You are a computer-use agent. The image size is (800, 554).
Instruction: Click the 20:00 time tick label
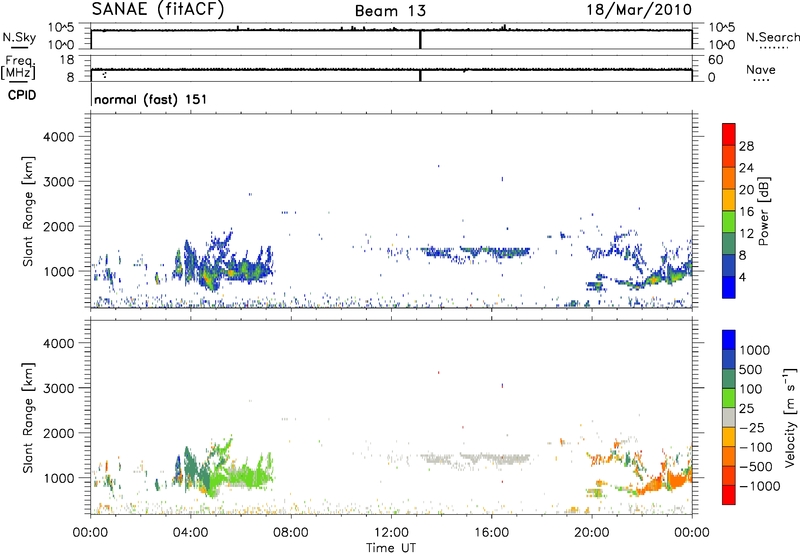point(591,533)
